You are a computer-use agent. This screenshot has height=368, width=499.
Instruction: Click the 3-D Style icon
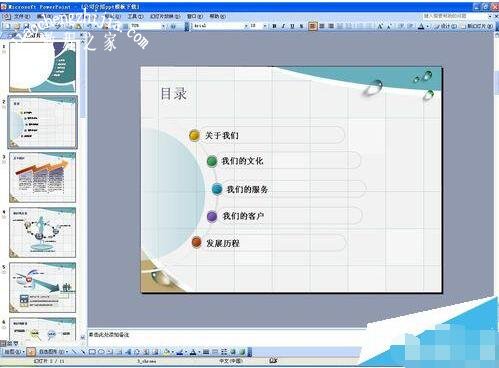(x=242, y=352)
